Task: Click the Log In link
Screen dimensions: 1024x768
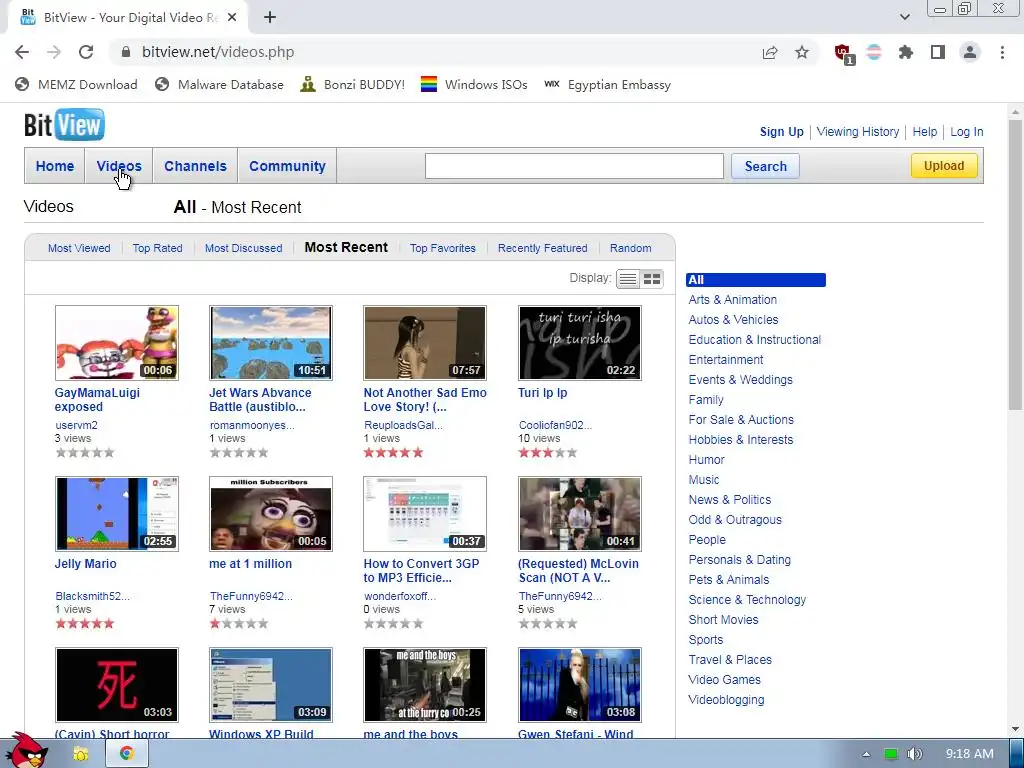Action: 967,132
